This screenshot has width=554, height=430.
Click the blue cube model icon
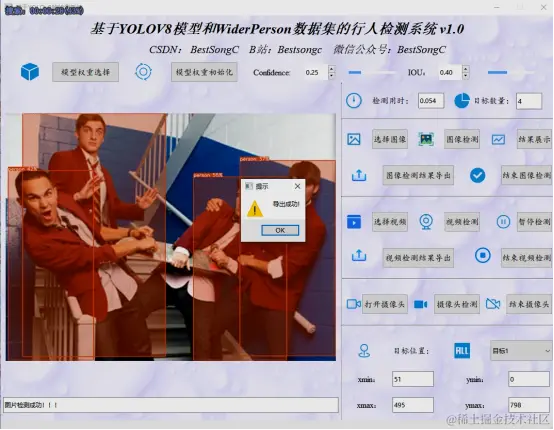coord(30,72)
